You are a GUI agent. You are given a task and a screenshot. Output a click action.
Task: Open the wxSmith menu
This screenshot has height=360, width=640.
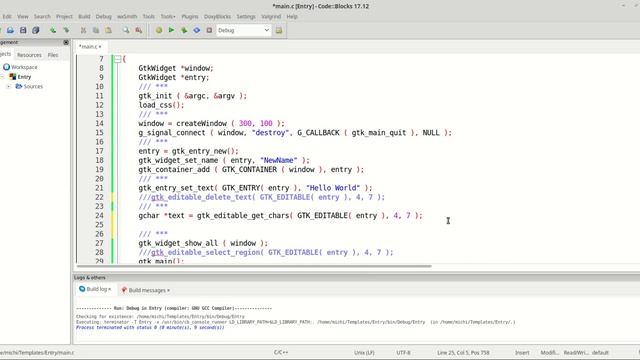(127, 17)
